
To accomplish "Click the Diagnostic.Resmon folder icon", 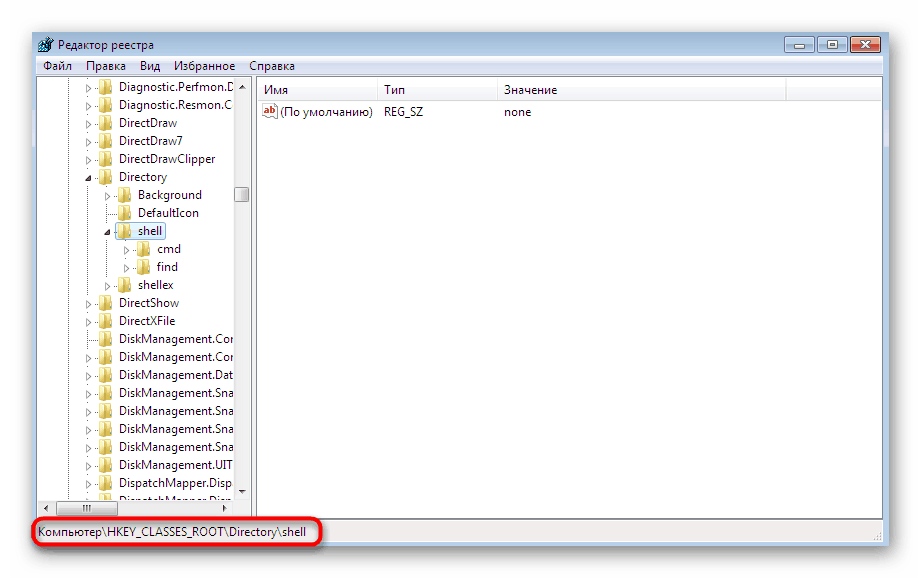I will pos(106,105).
